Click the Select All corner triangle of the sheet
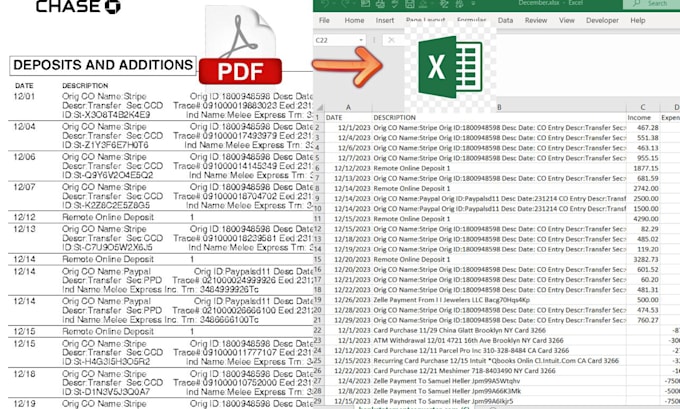The width and height of the screenshot is (680, 409). 320,107
